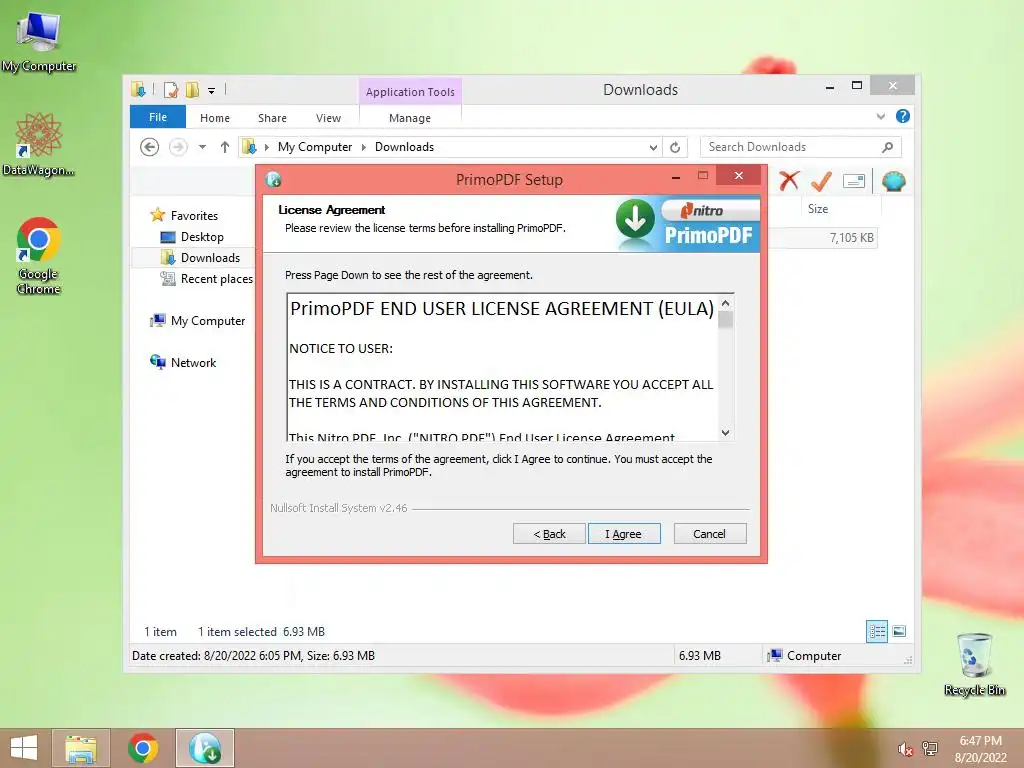Open Explorer help question mark icon
1024x768 pixels.
903,116
